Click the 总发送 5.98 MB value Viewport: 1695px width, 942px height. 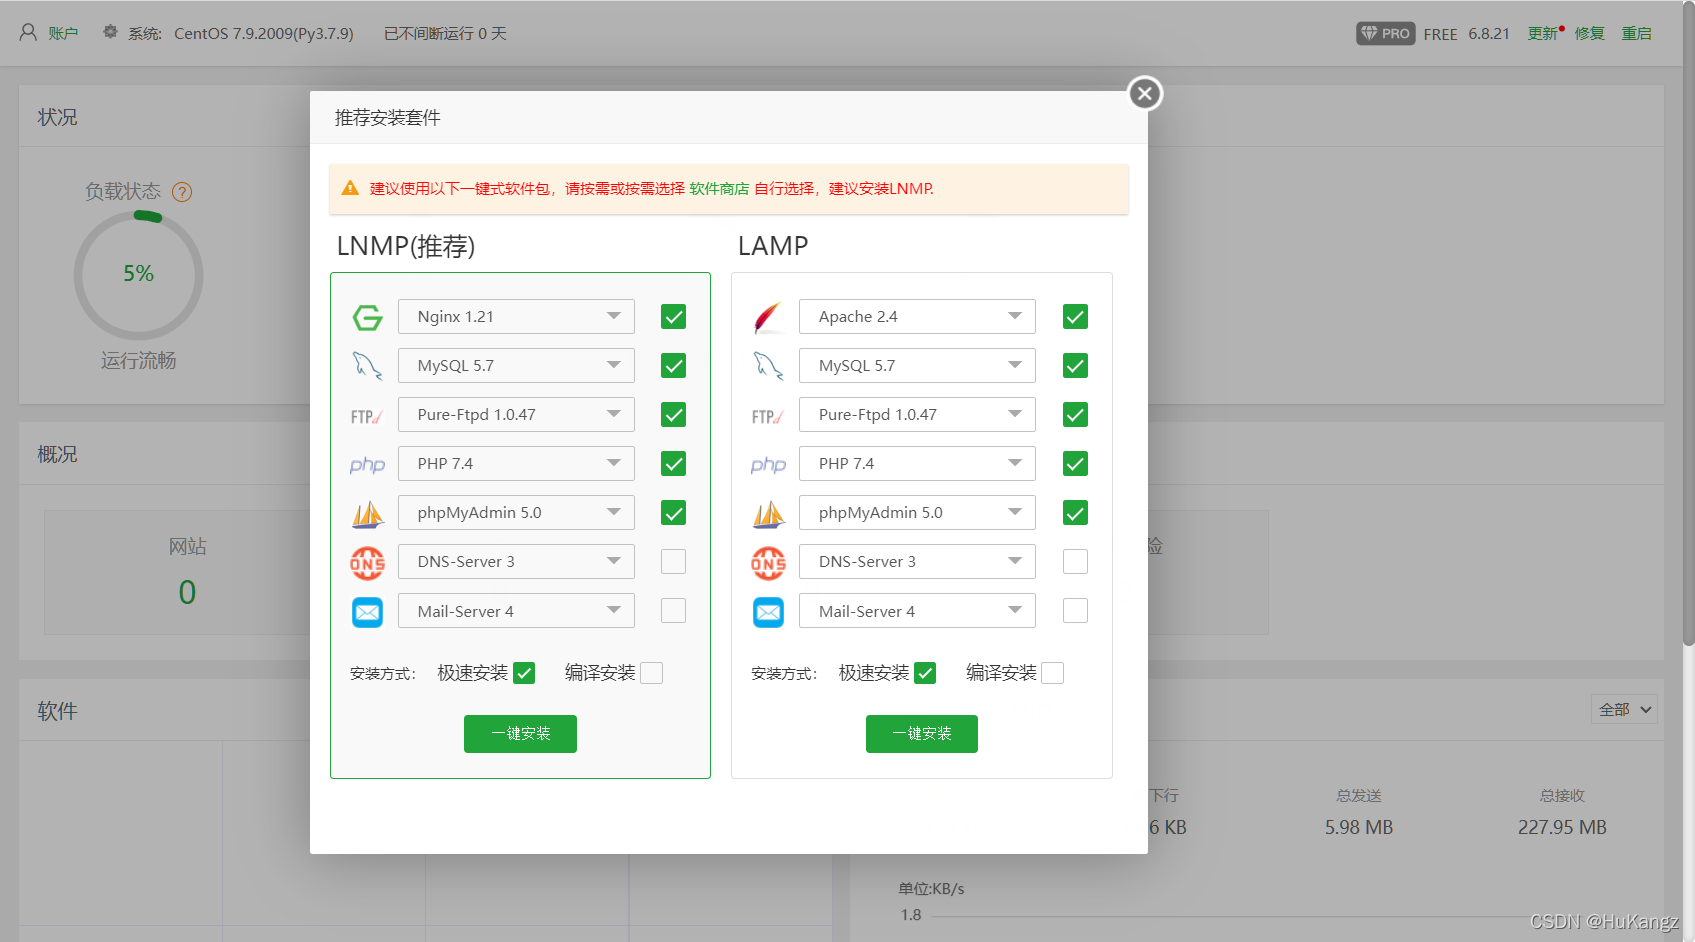[x=1359, y=827]
